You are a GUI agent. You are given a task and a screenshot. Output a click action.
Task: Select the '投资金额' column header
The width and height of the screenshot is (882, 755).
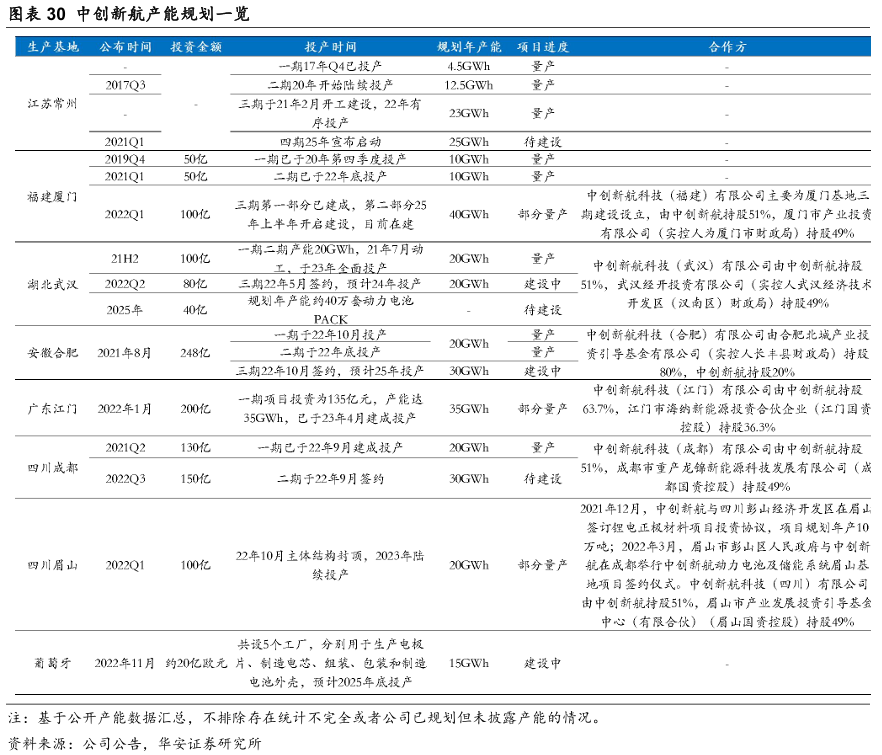(196, 47)
